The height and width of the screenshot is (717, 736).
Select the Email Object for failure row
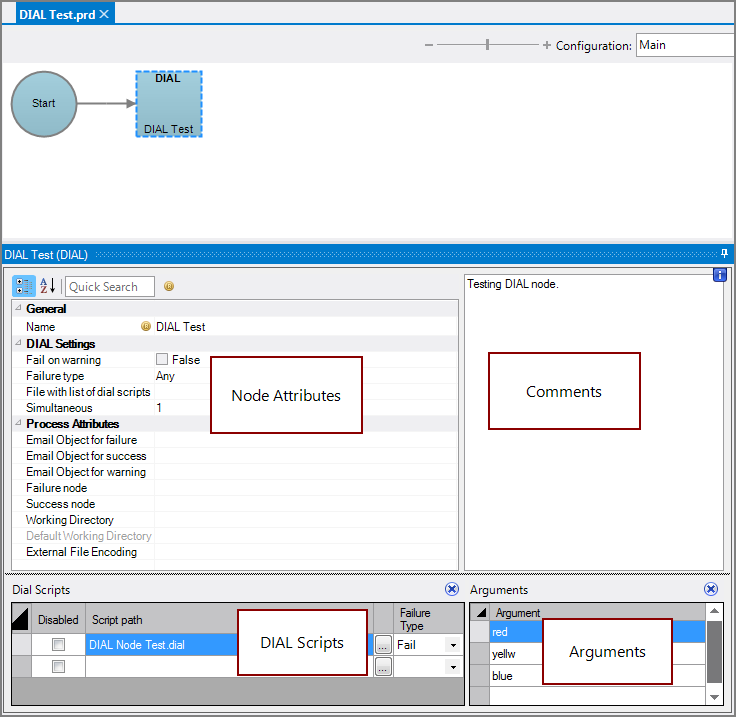[235, 440]
